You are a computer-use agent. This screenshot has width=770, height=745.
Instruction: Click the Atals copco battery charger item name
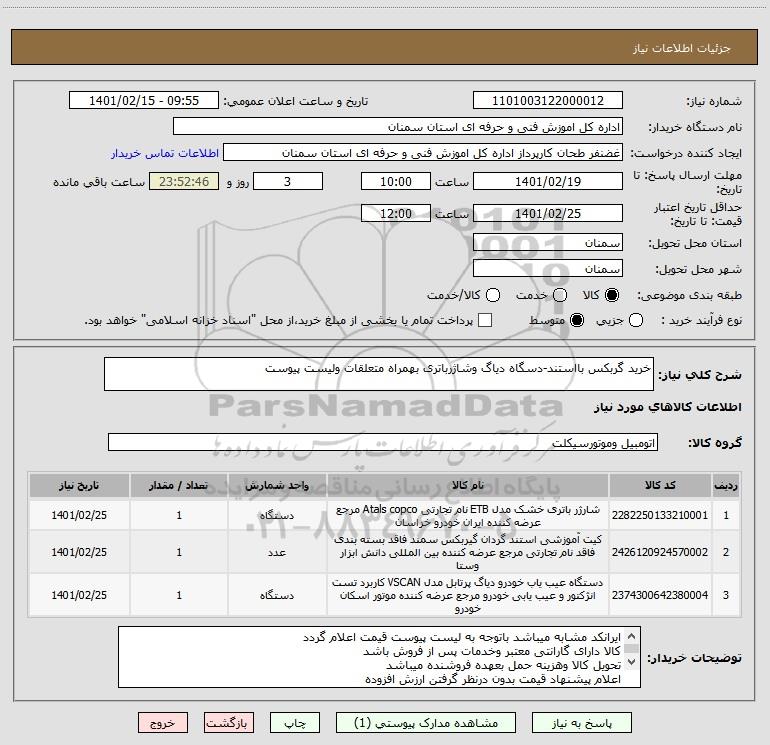point(468,516)
